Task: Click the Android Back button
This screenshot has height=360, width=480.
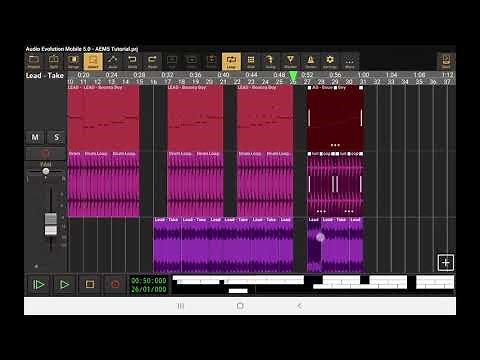Action: click(x=300, y=306)
